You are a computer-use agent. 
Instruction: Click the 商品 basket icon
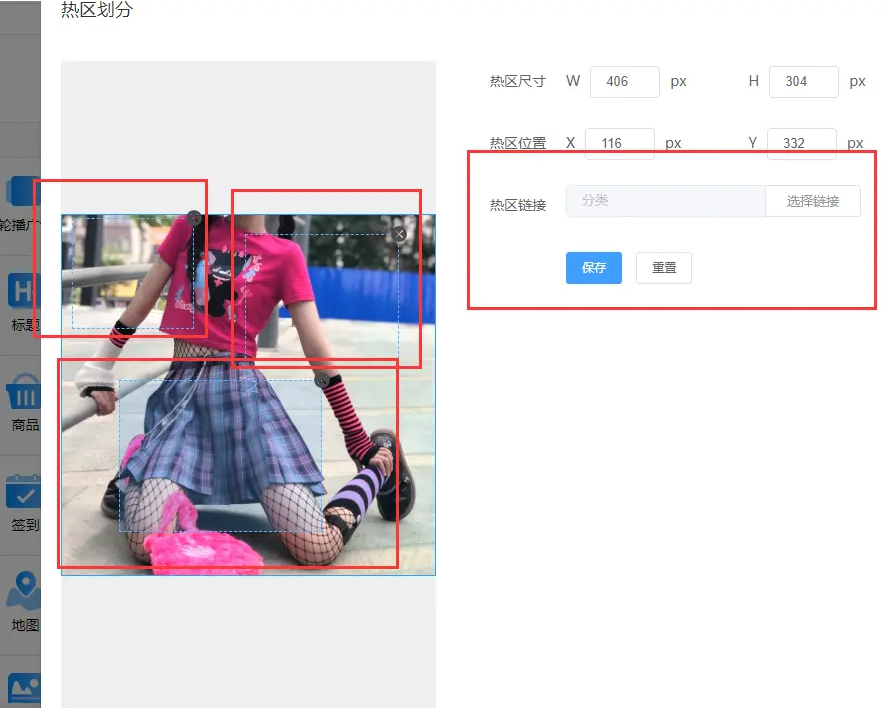pyautogui.click(x=24, y=393)
